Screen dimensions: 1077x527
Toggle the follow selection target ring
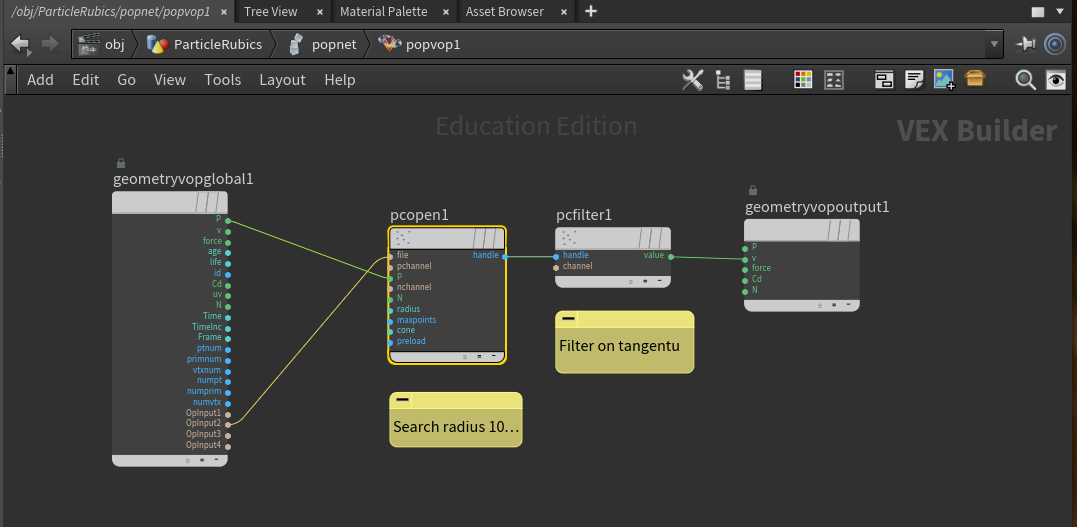click(1055, 45)
